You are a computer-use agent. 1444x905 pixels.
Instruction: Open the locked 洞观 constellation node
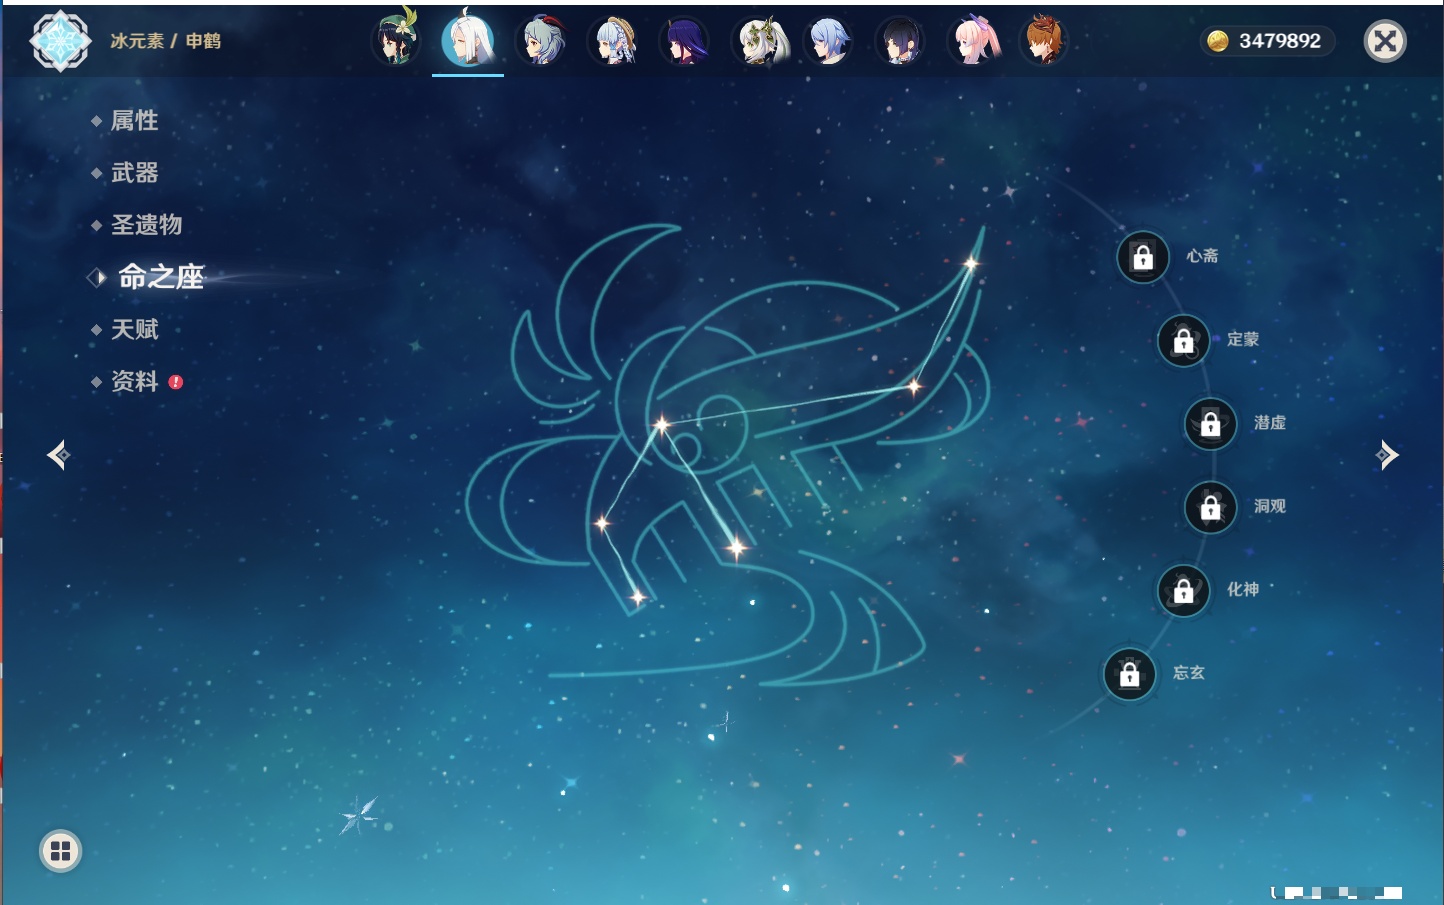(x=1210, y=508)
